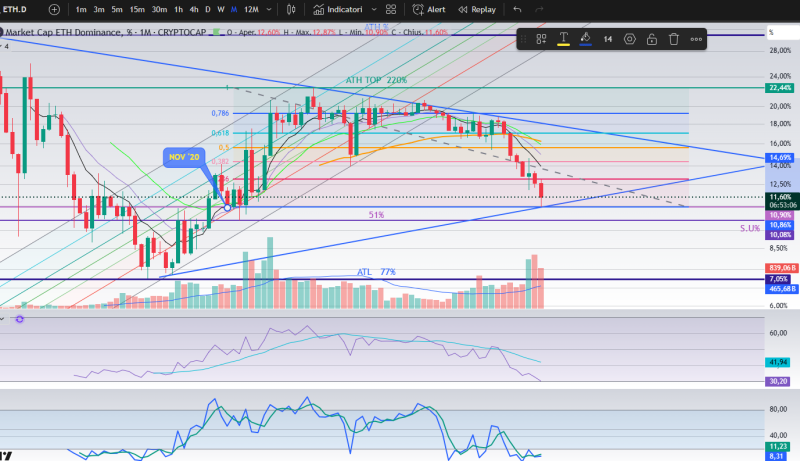Click the undo arrow
The image size is (800, 461).
517,9
